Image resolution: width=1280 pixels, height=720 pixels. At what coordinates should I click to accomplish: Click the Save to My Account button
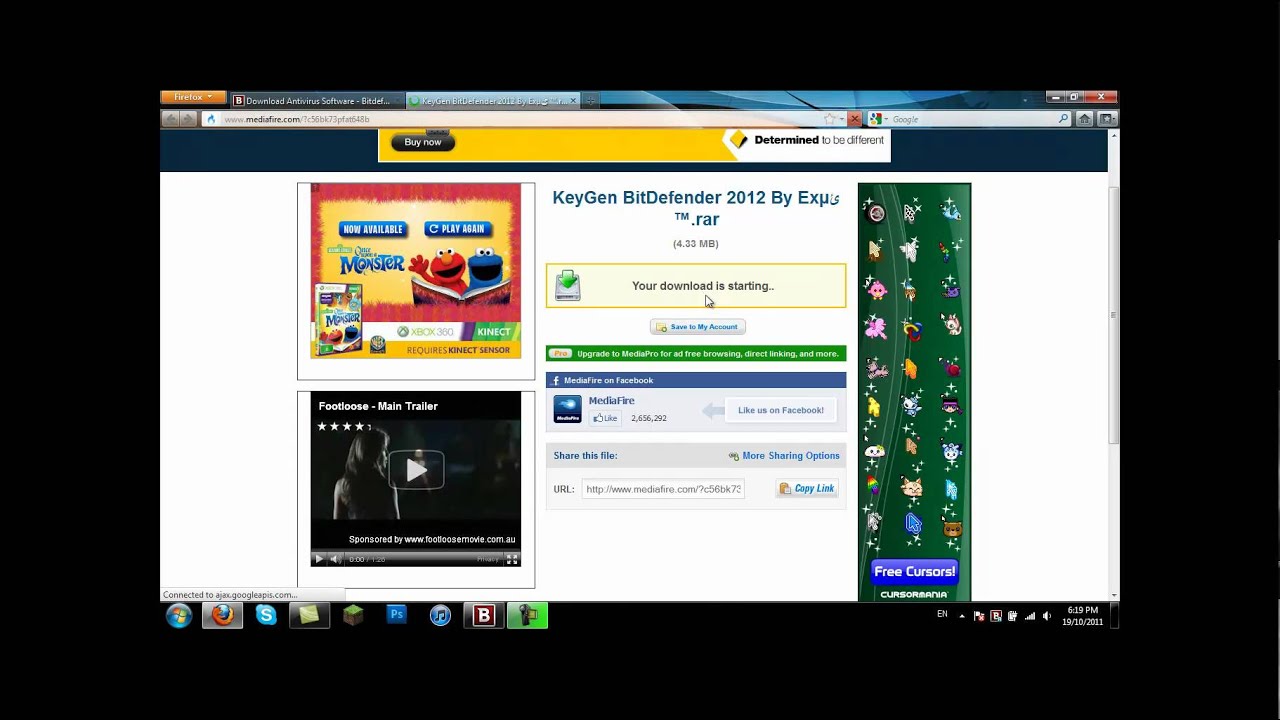coord(698,327)
